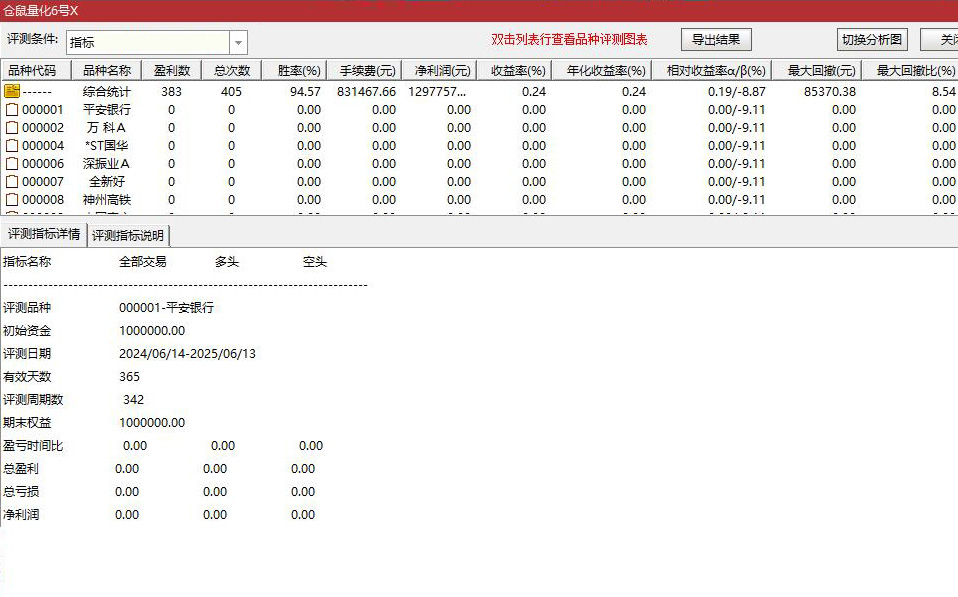
Task: Select the 平安银行 result row
Action: point(110,109)
